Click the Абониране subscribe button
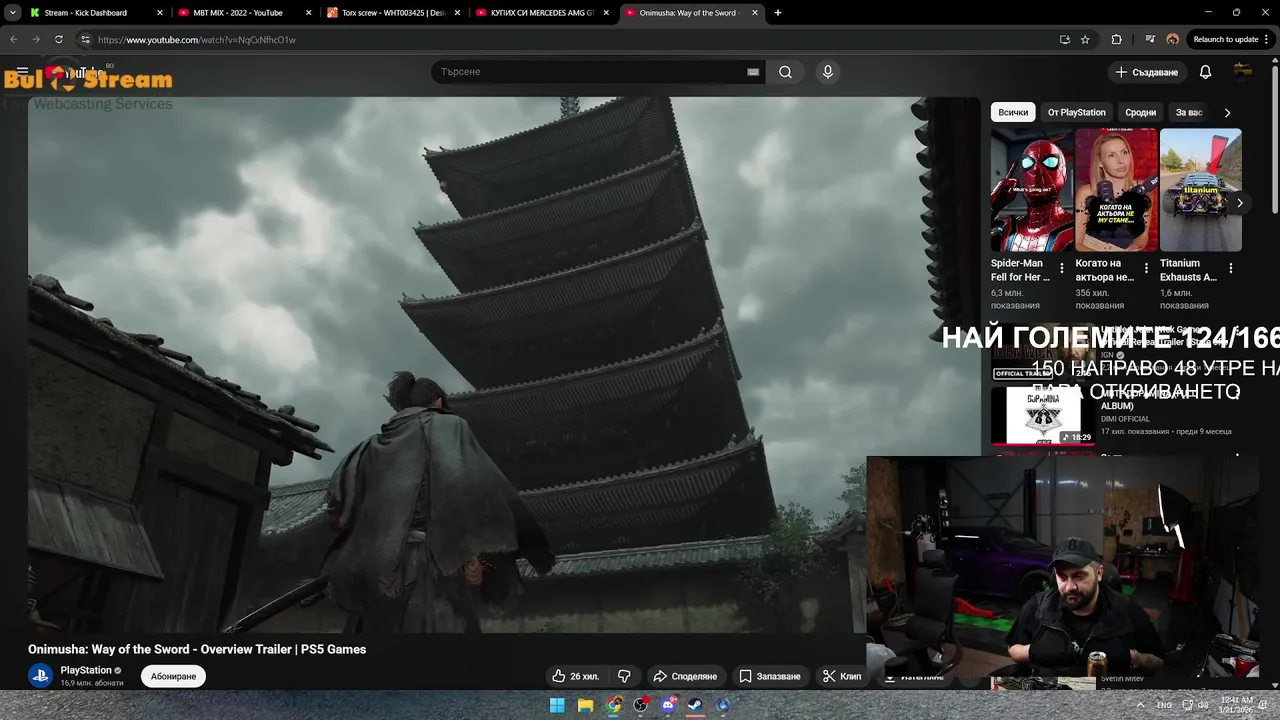The image size is (1280, 720). click(x=173, y=677)
